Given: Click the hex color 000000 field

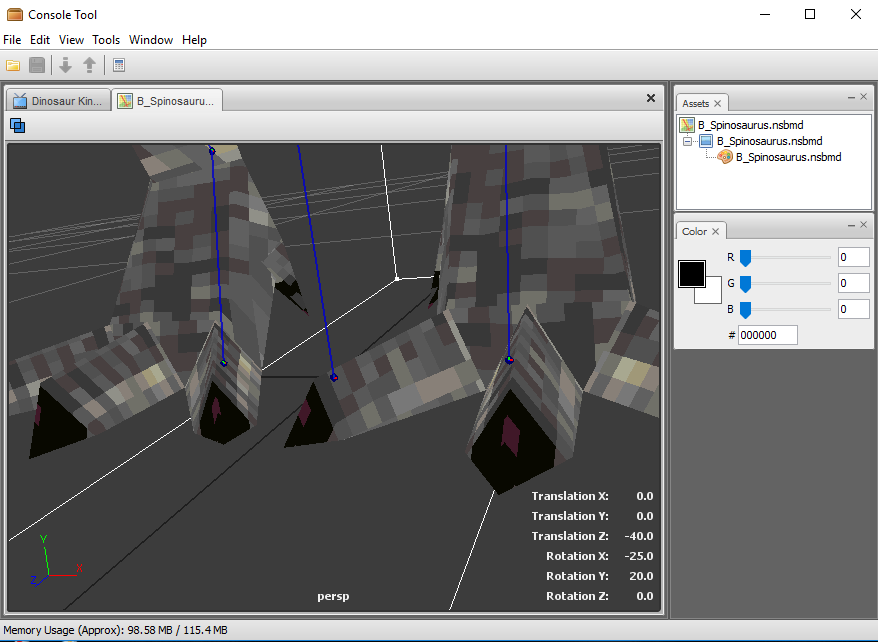Looking at the screenshot, I should (x=768, y=335).
